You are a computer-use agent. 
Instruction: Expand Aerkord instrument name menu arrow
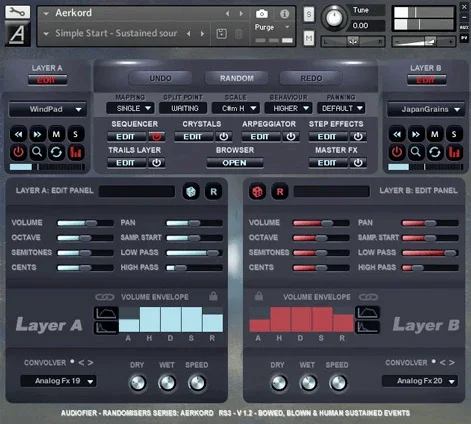[46, 13]
